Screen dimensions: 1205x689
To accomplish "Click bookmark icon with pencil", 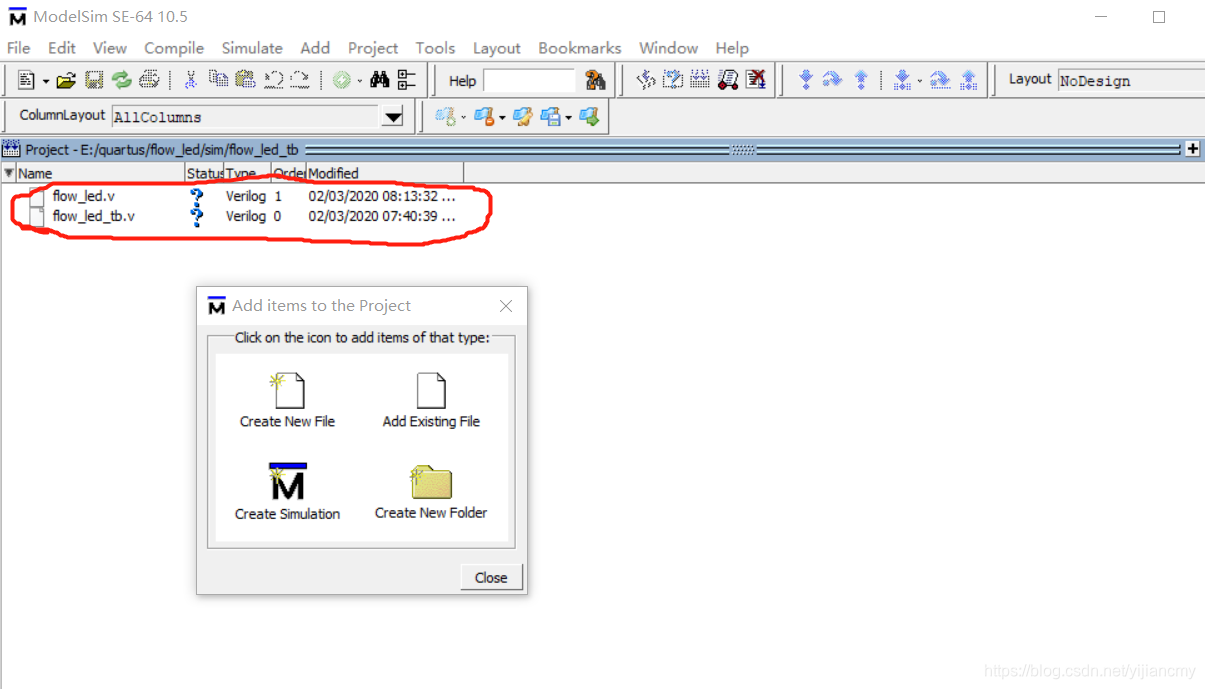I will (x=523, y=117).
